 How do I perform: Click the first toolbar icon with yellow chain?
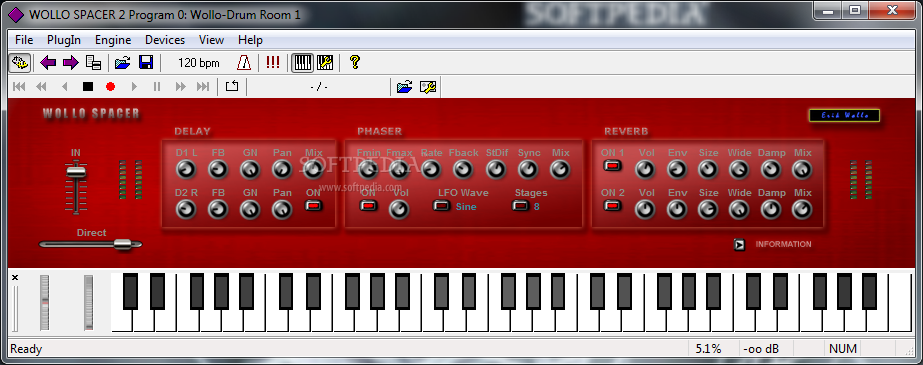click(x=20, y=62)
